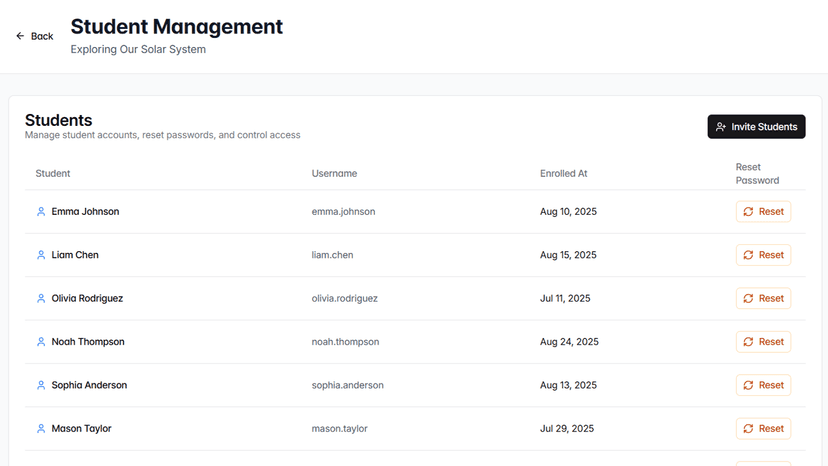Image resolution: width=828 pixels, height=466 pixels.
Task: Click the user icon beside Olivia Rodriguez
Action: 41,299
